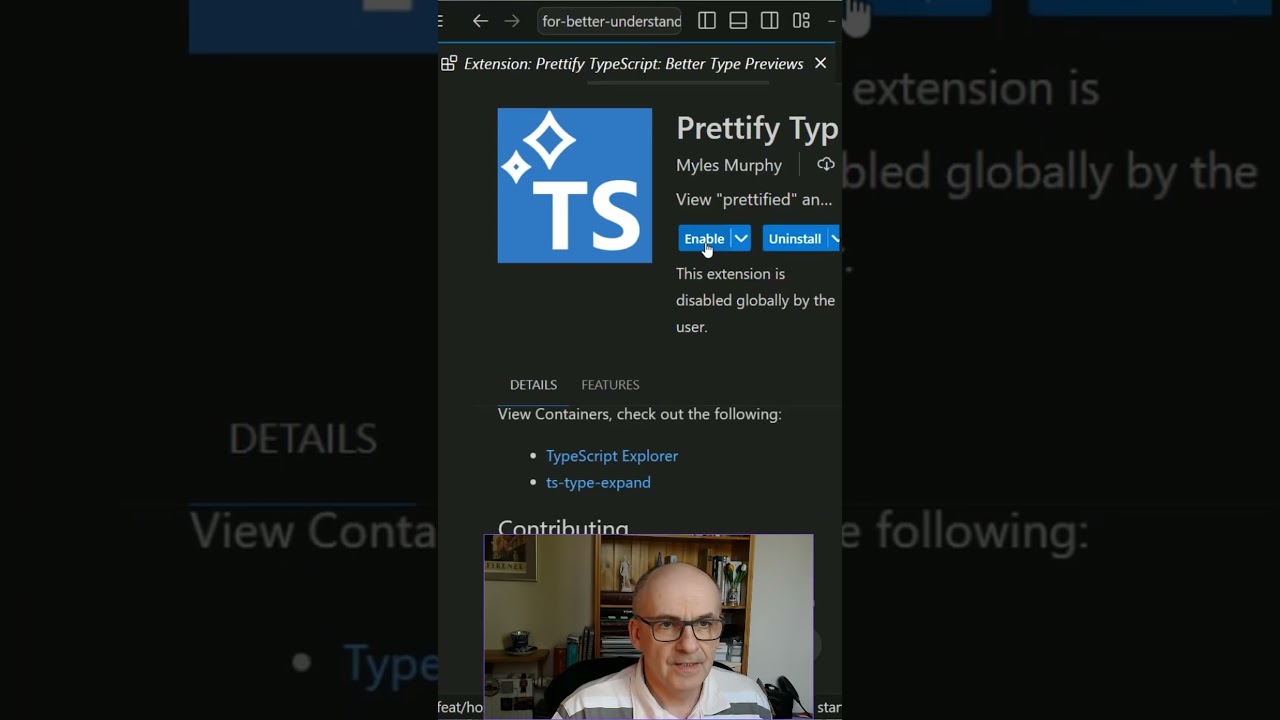This screenshot has height=720, width=1280.
Task: Click the cloud install count icon
Action: point(826,164)
